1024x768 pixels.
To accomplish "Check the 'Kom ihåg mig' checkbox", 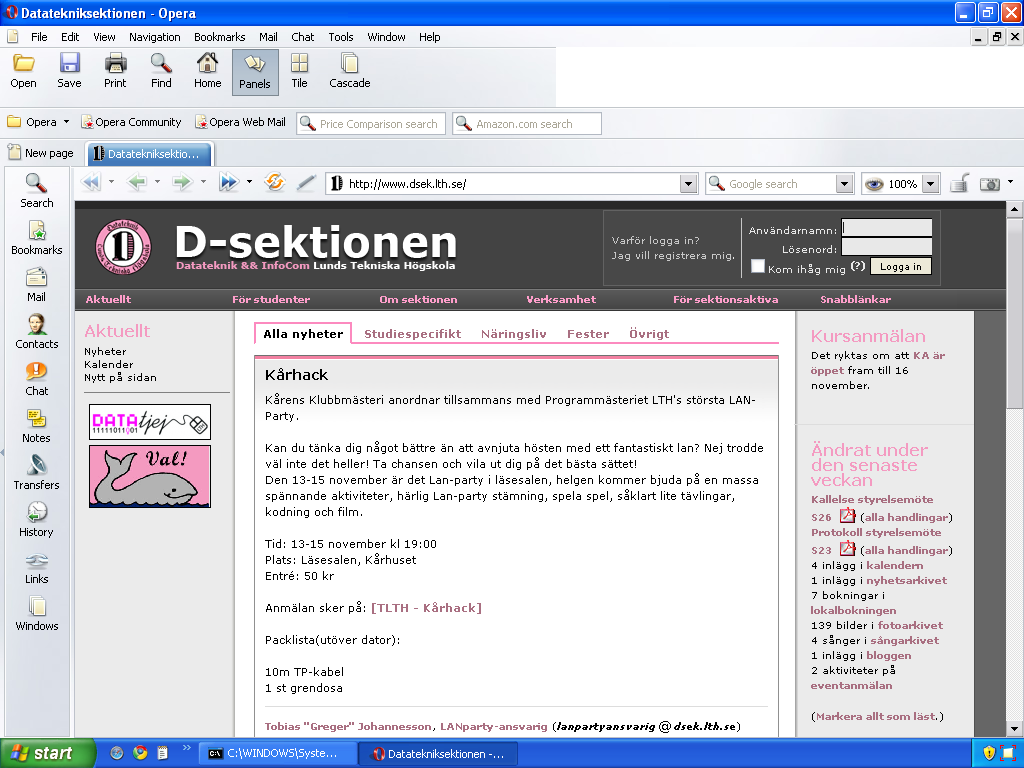I will (758, 266).
